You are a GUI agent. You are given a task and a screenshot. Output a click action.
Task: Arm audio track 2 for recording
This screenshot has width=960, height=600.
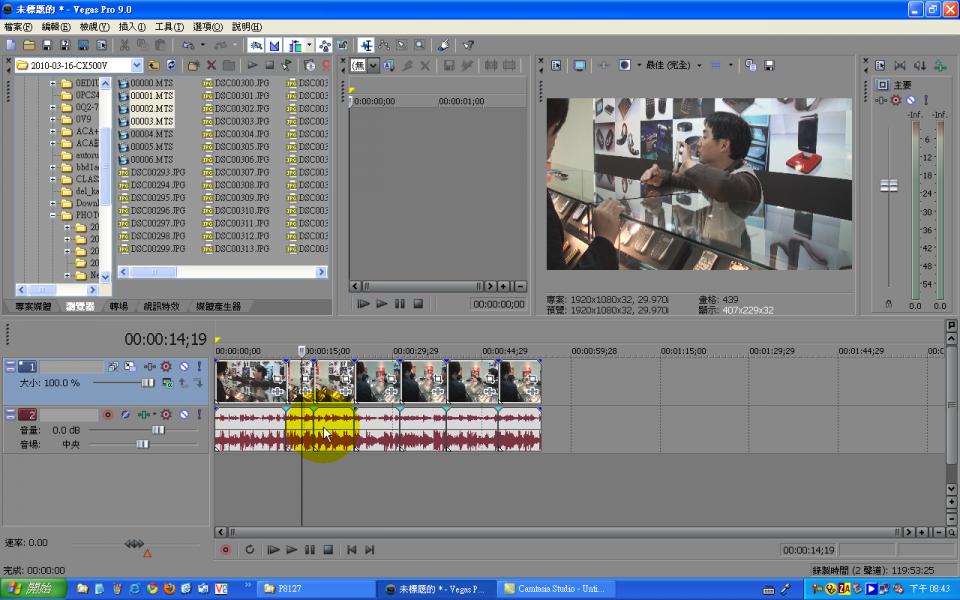point(108,414)
